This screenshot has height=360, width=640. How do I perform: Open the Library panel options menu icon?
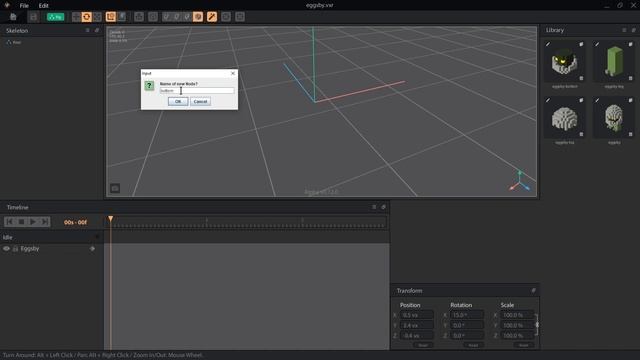[624, 30]
